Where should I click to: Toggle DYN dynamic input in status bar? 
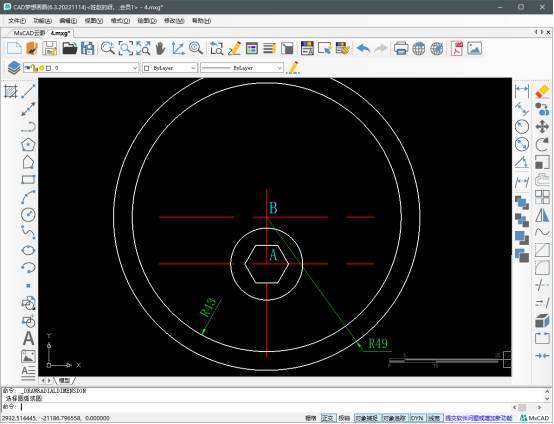tap(417, 418)
